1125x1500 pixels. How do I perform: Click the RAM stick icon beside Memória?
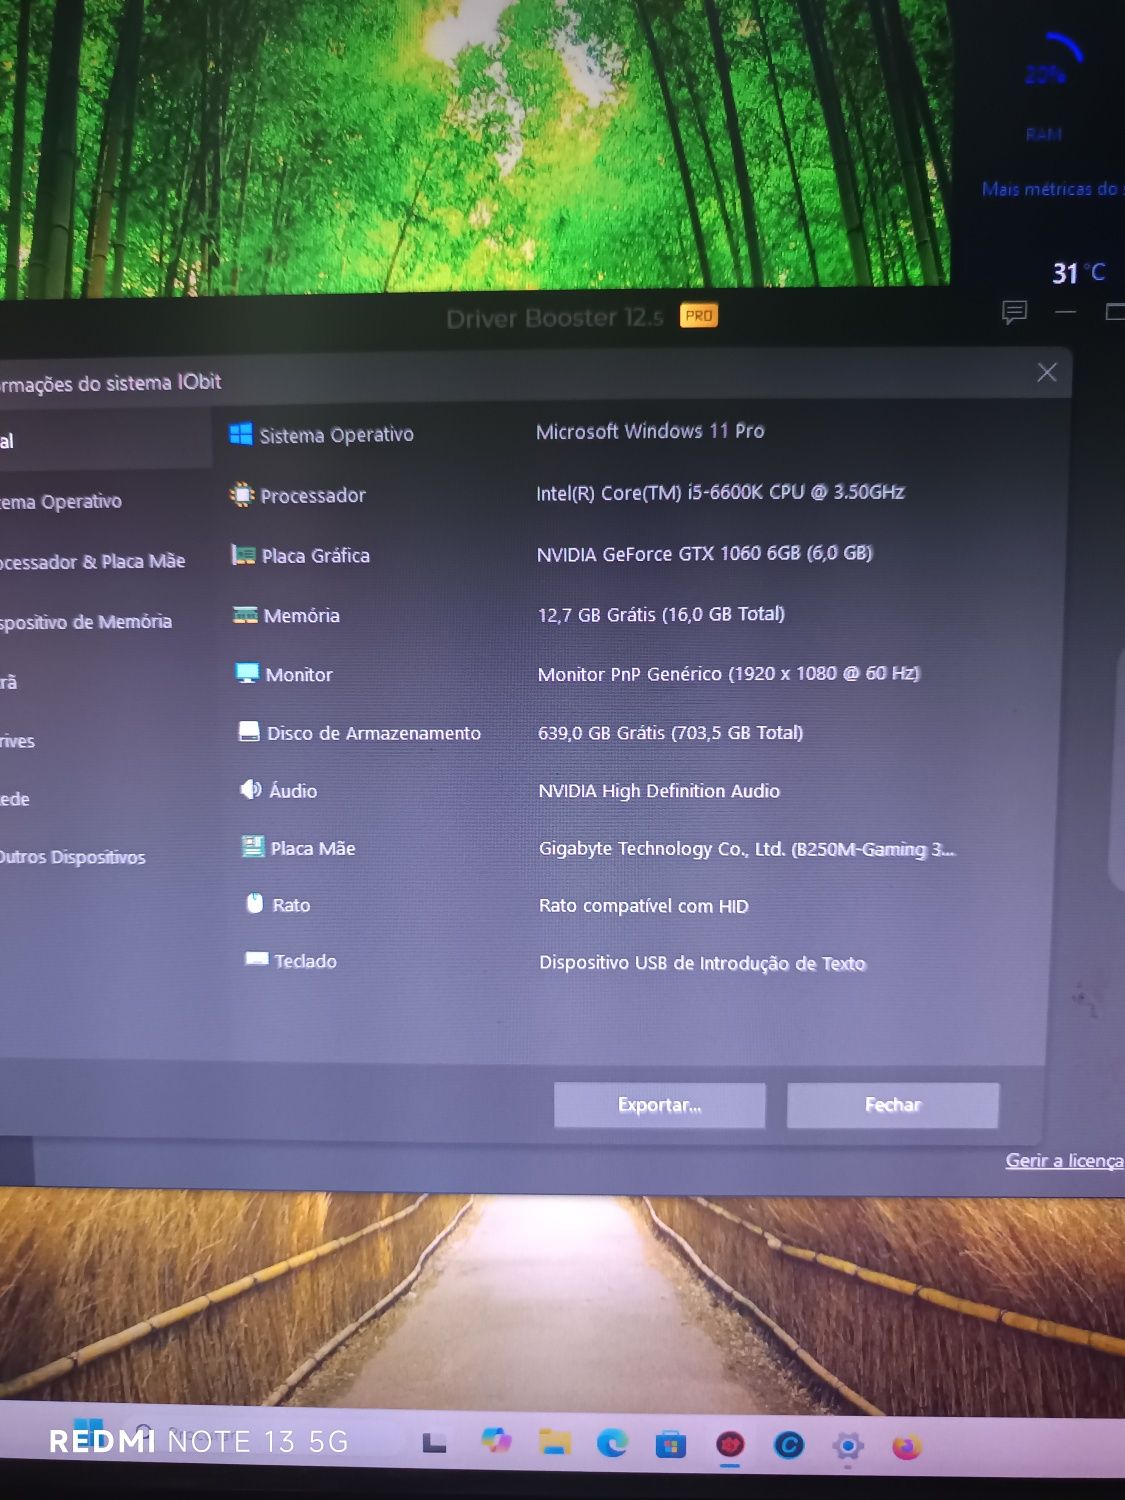click(x=245, y=614)
